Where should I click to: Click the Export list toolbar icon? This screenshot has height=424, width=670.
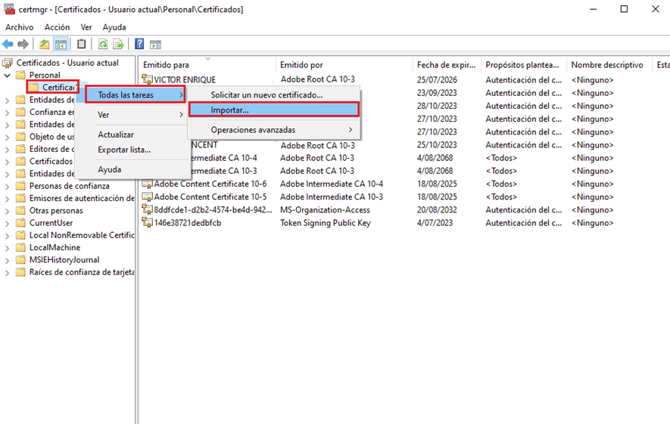(x=118, y=44)
